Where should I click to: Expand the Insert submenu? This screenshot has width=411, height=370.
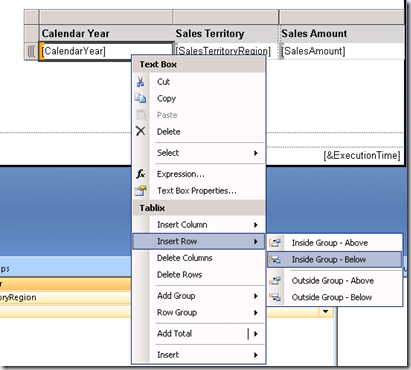point(199,355)
